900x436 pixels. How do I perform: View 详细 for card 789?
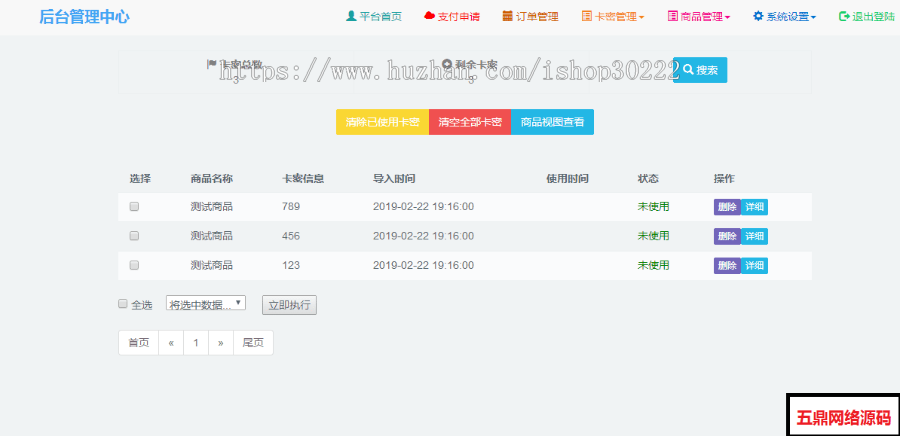coord(754,207)
